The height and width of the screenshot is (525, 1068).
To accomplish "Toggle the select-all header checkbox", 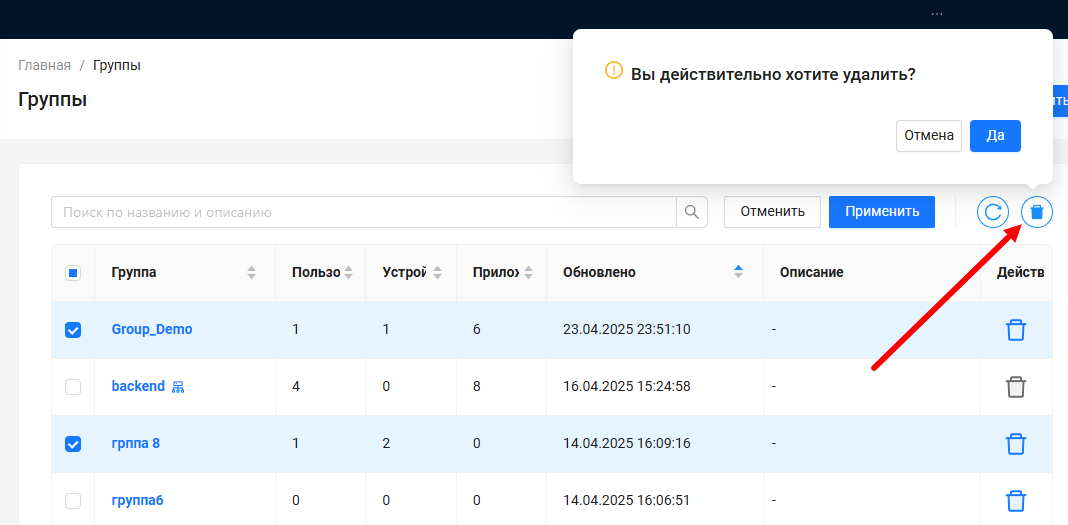I will pyautogui.click(x=73, y=273).
